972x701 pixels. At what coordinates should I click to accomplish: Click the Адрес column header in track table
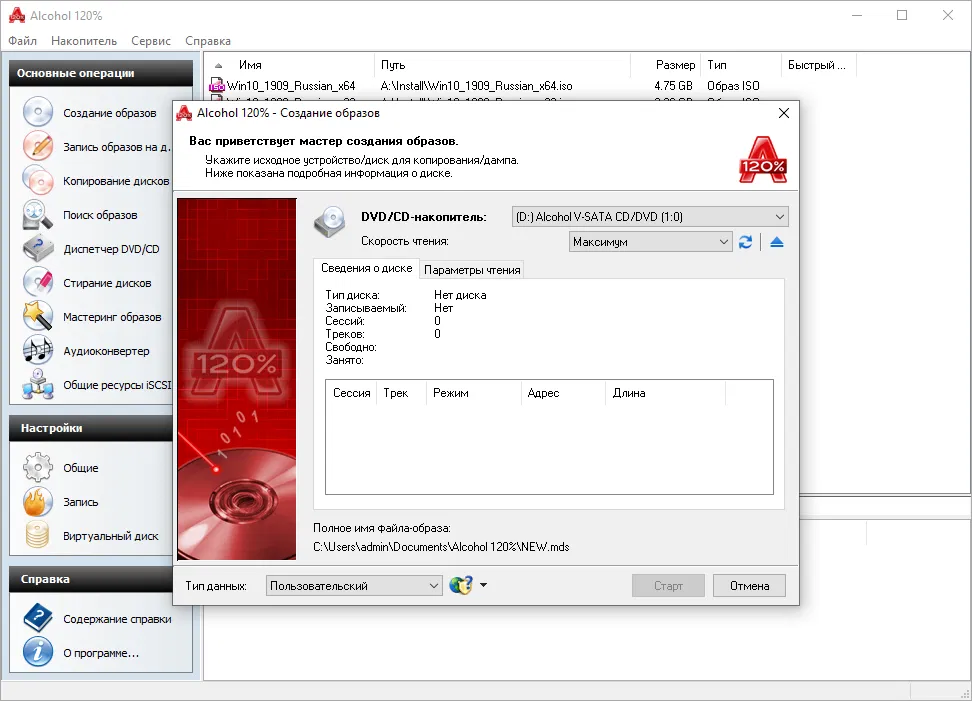[x=563, y=393]
